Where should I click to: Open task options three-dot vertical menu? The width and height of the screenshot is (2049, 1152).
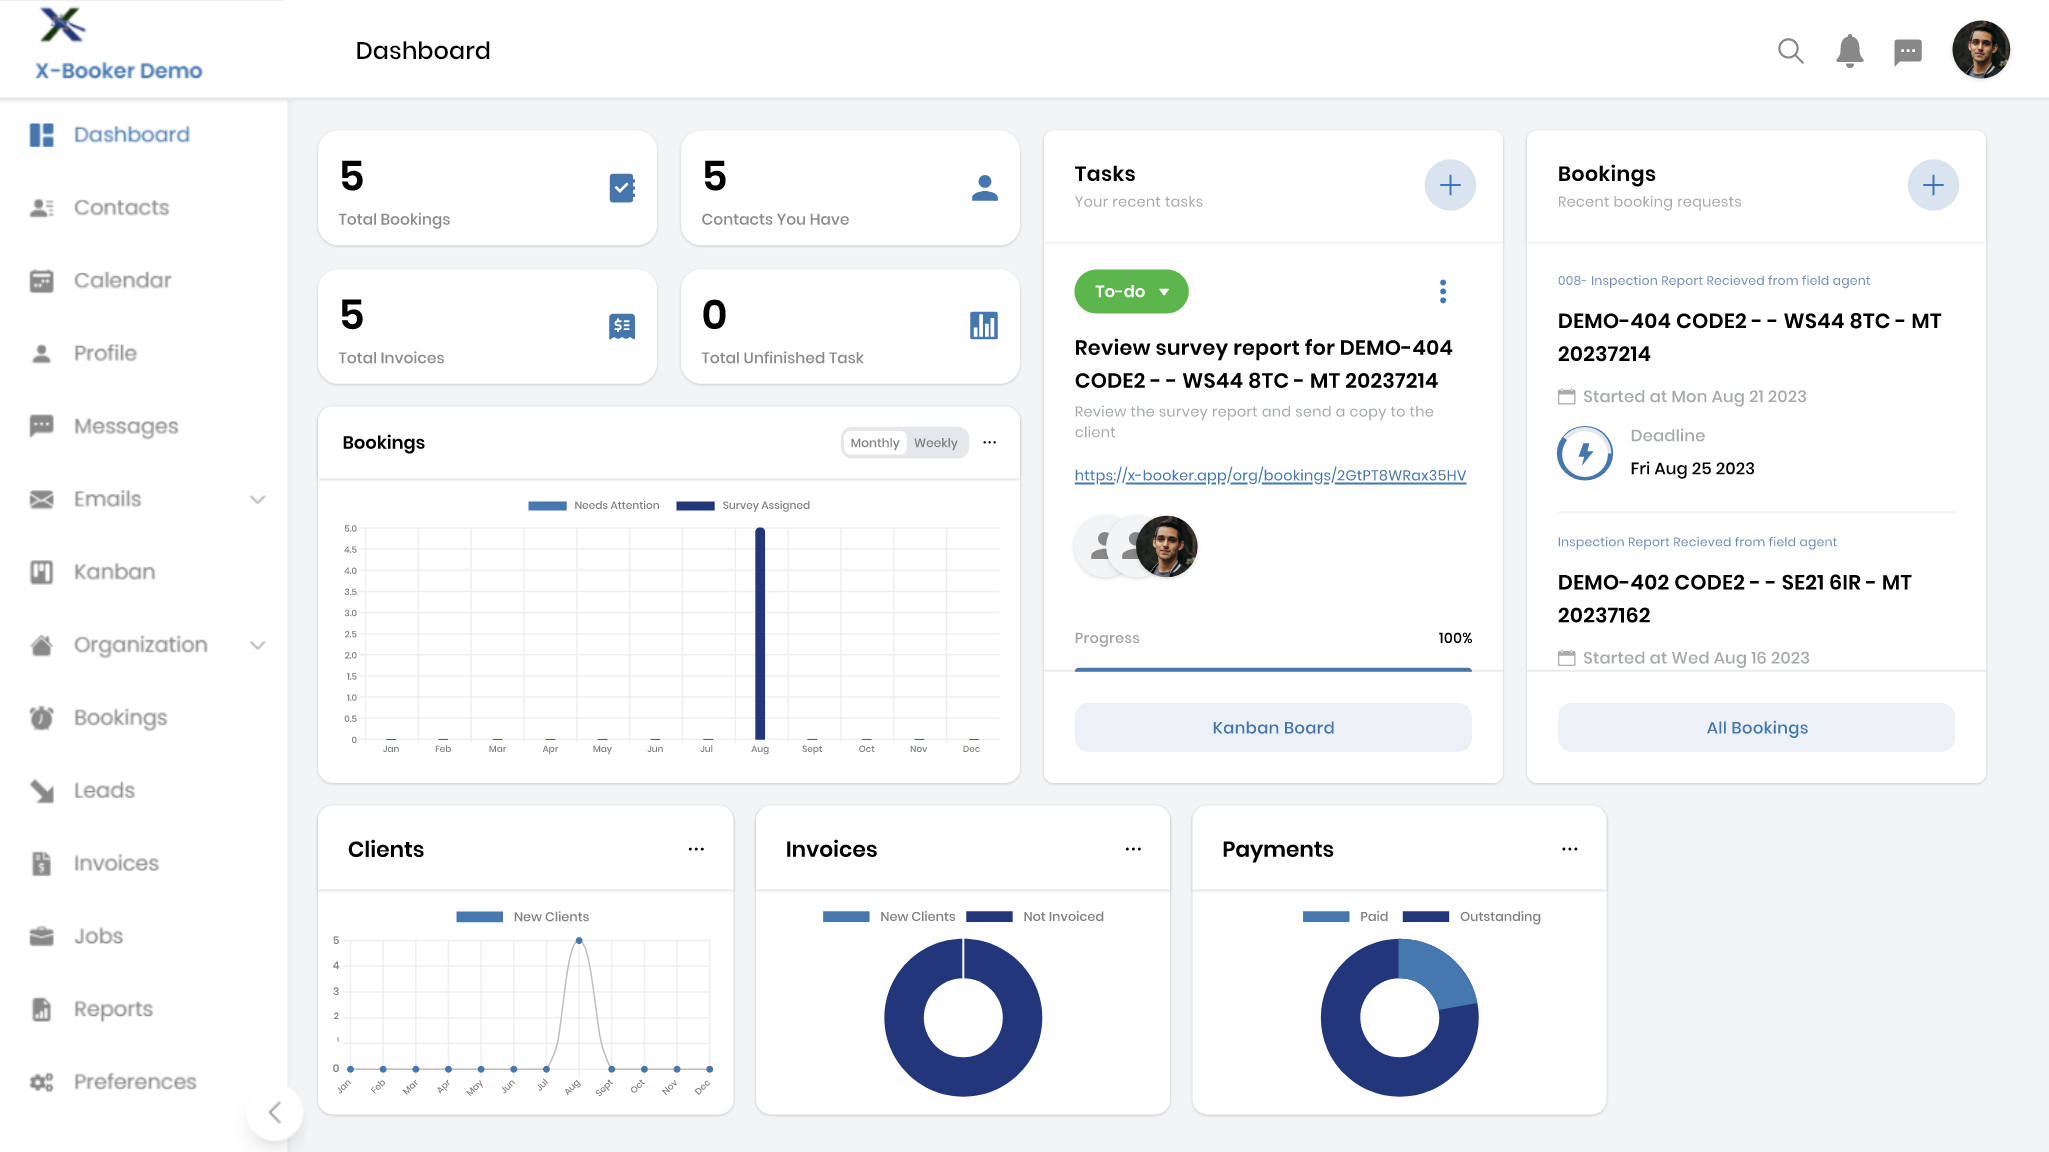pos(1442,291)
